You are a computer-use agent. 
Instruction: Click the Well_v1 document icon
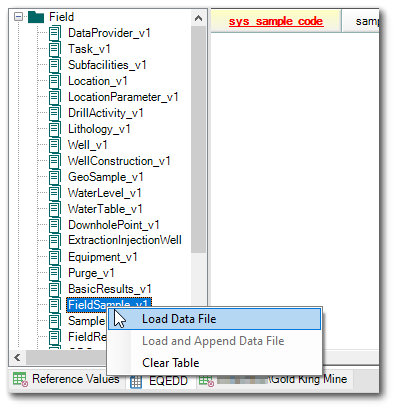[x=55, y=145]
